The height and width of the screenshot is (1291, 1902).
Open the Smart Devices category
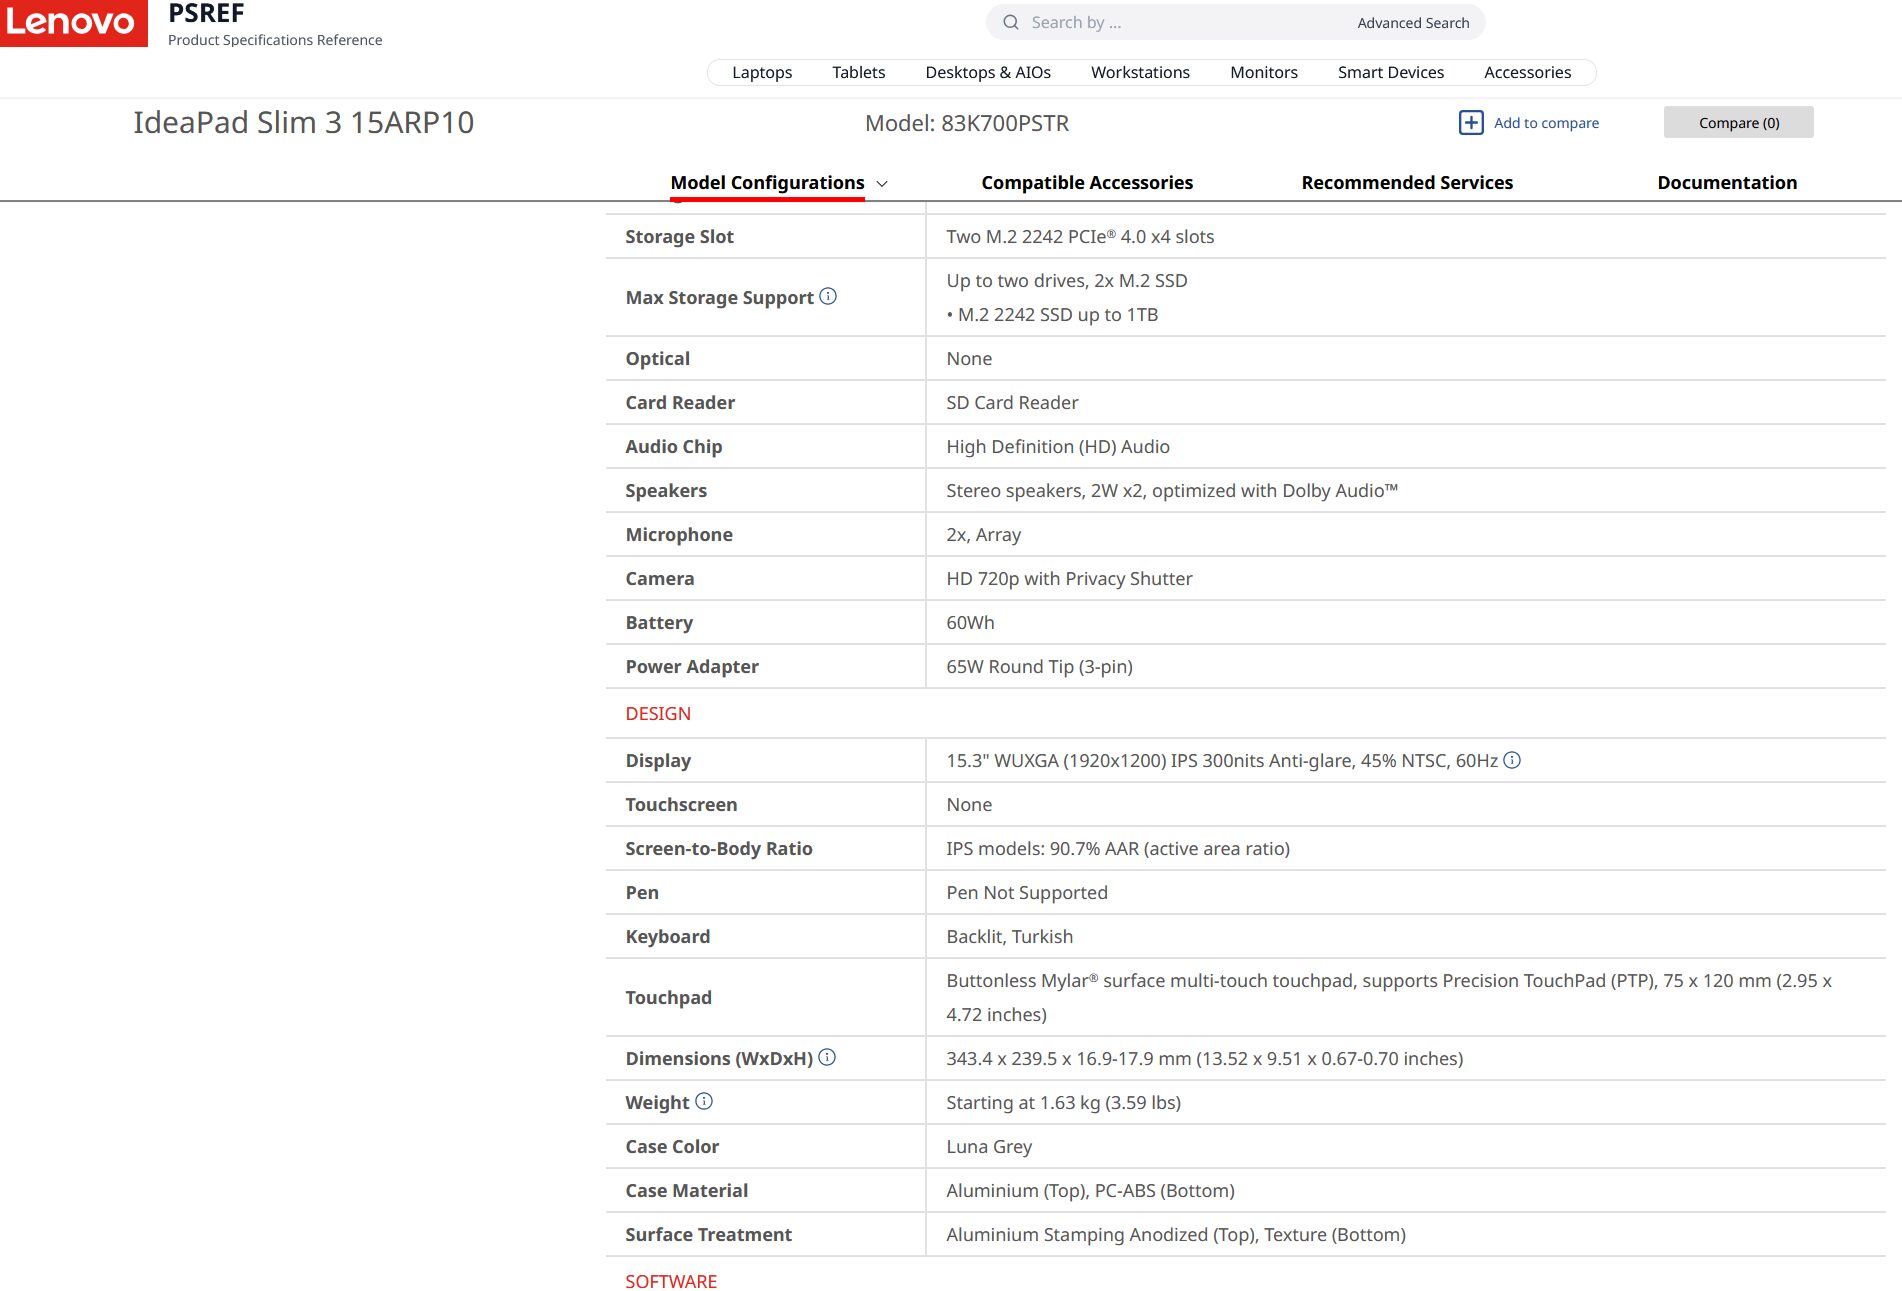point(1390,72)
